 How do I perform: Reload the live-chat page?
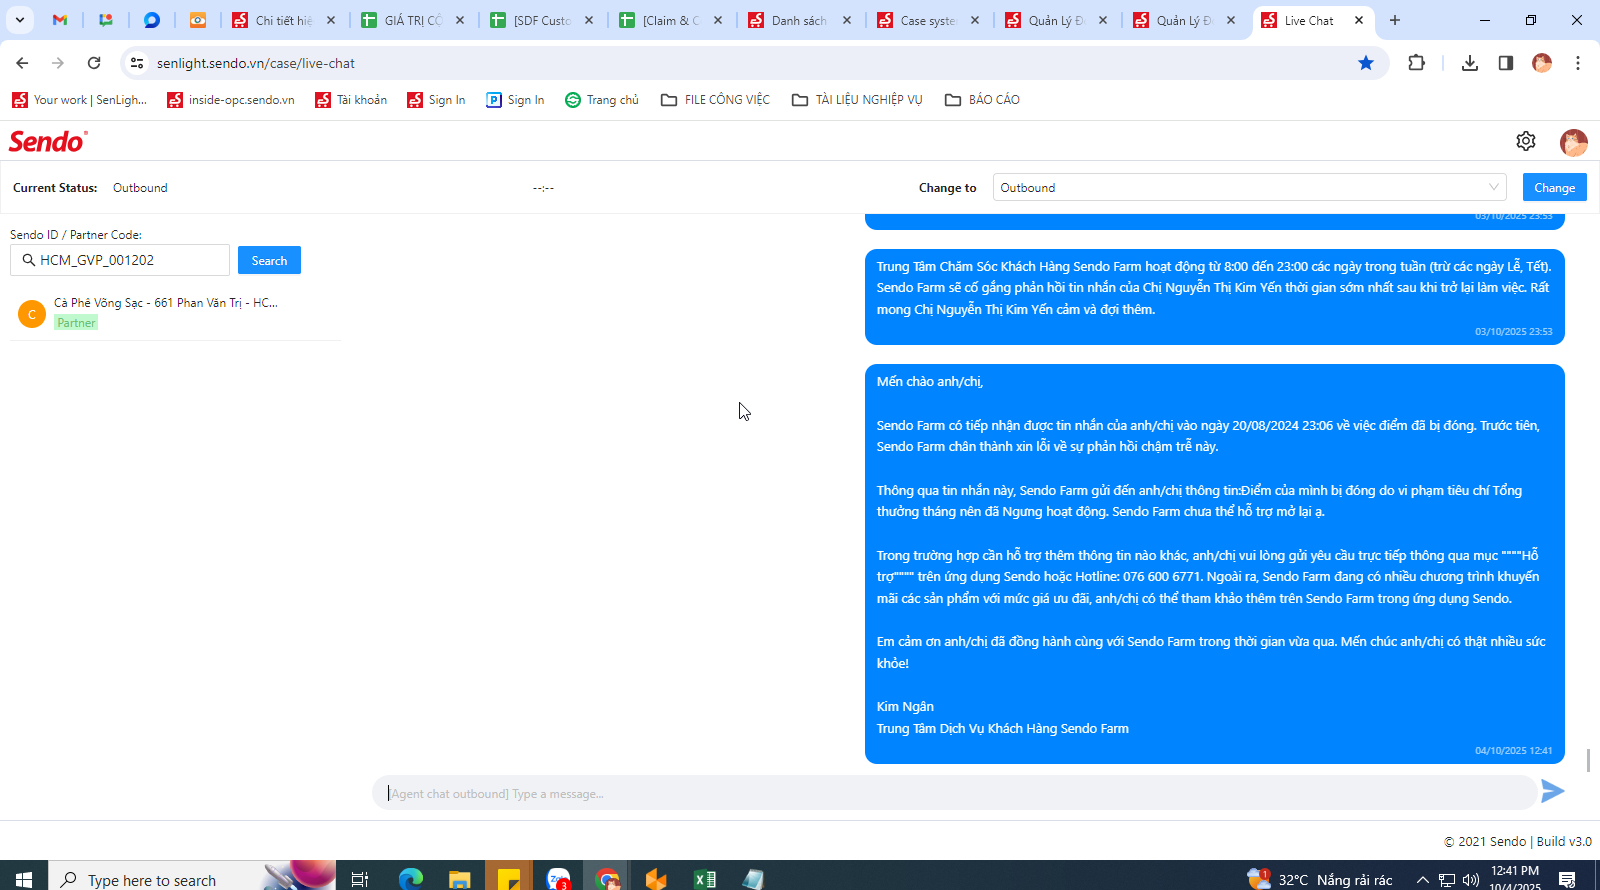tap(94, 63)
